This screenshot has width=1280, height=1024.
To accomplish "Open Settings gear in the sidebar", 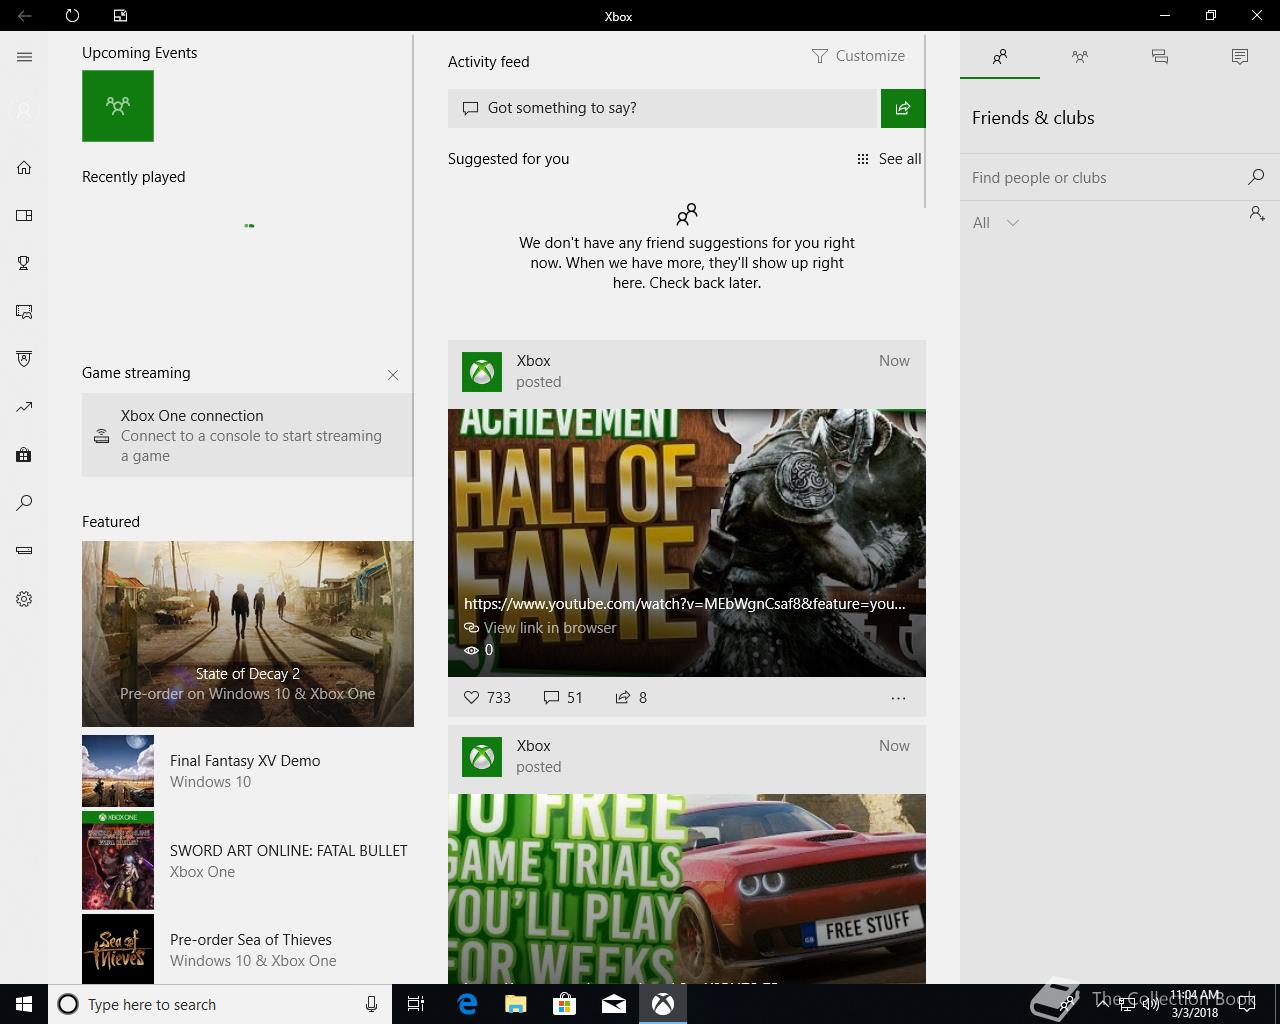I will tap(24, 599).
